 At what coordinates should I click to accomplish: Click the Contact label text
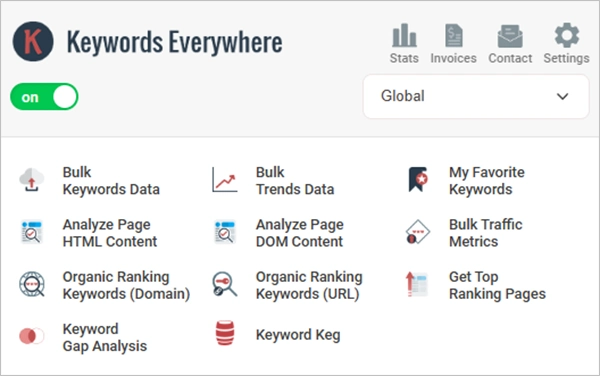coord(510,58)
